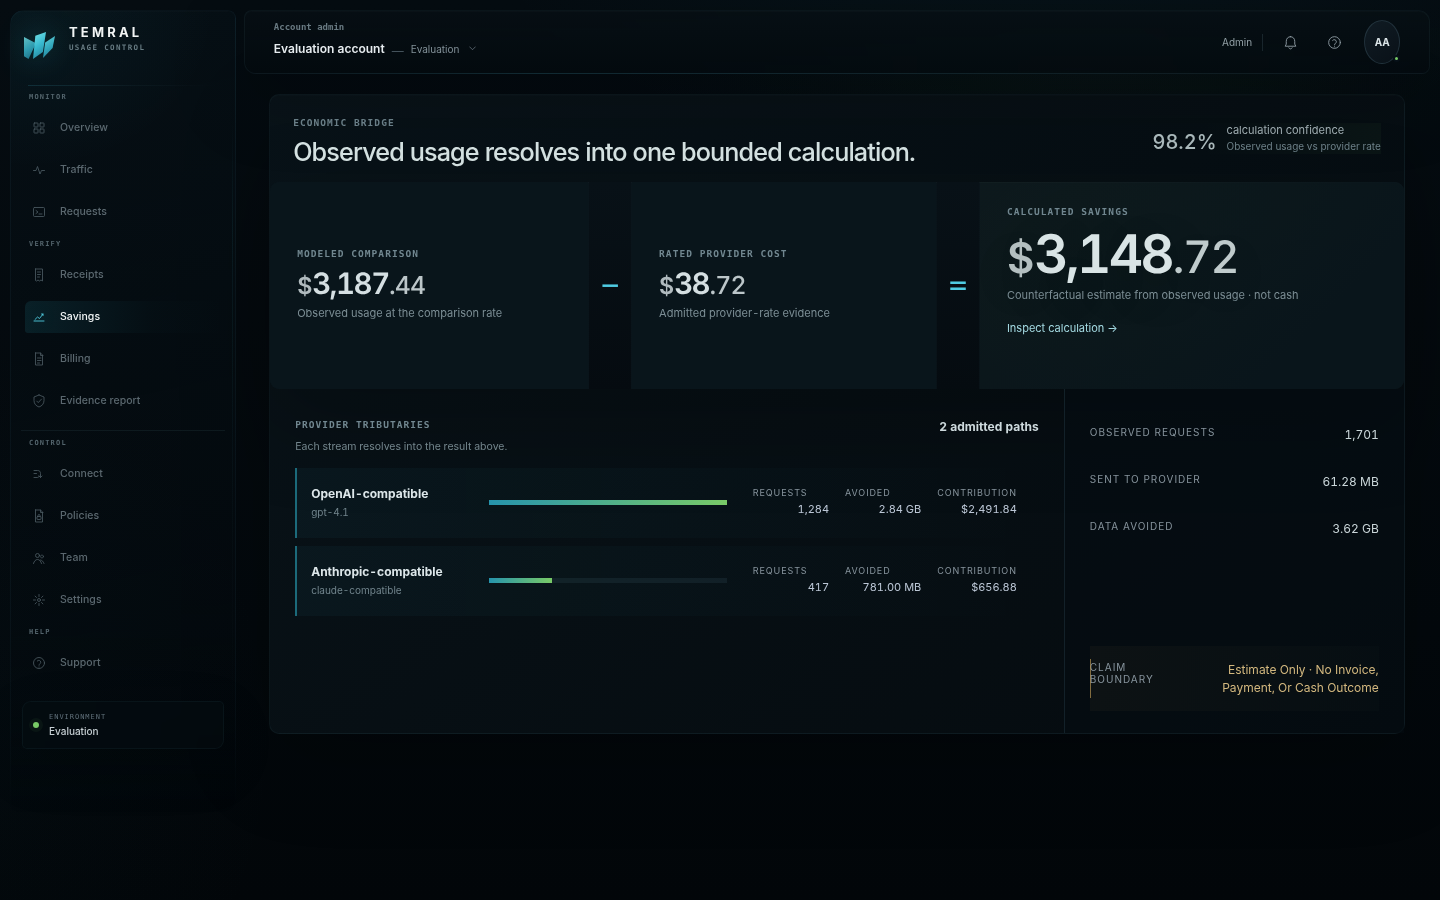Select the Savings menu item
The height and width of the screenshot is (900, 1440).
124,317
